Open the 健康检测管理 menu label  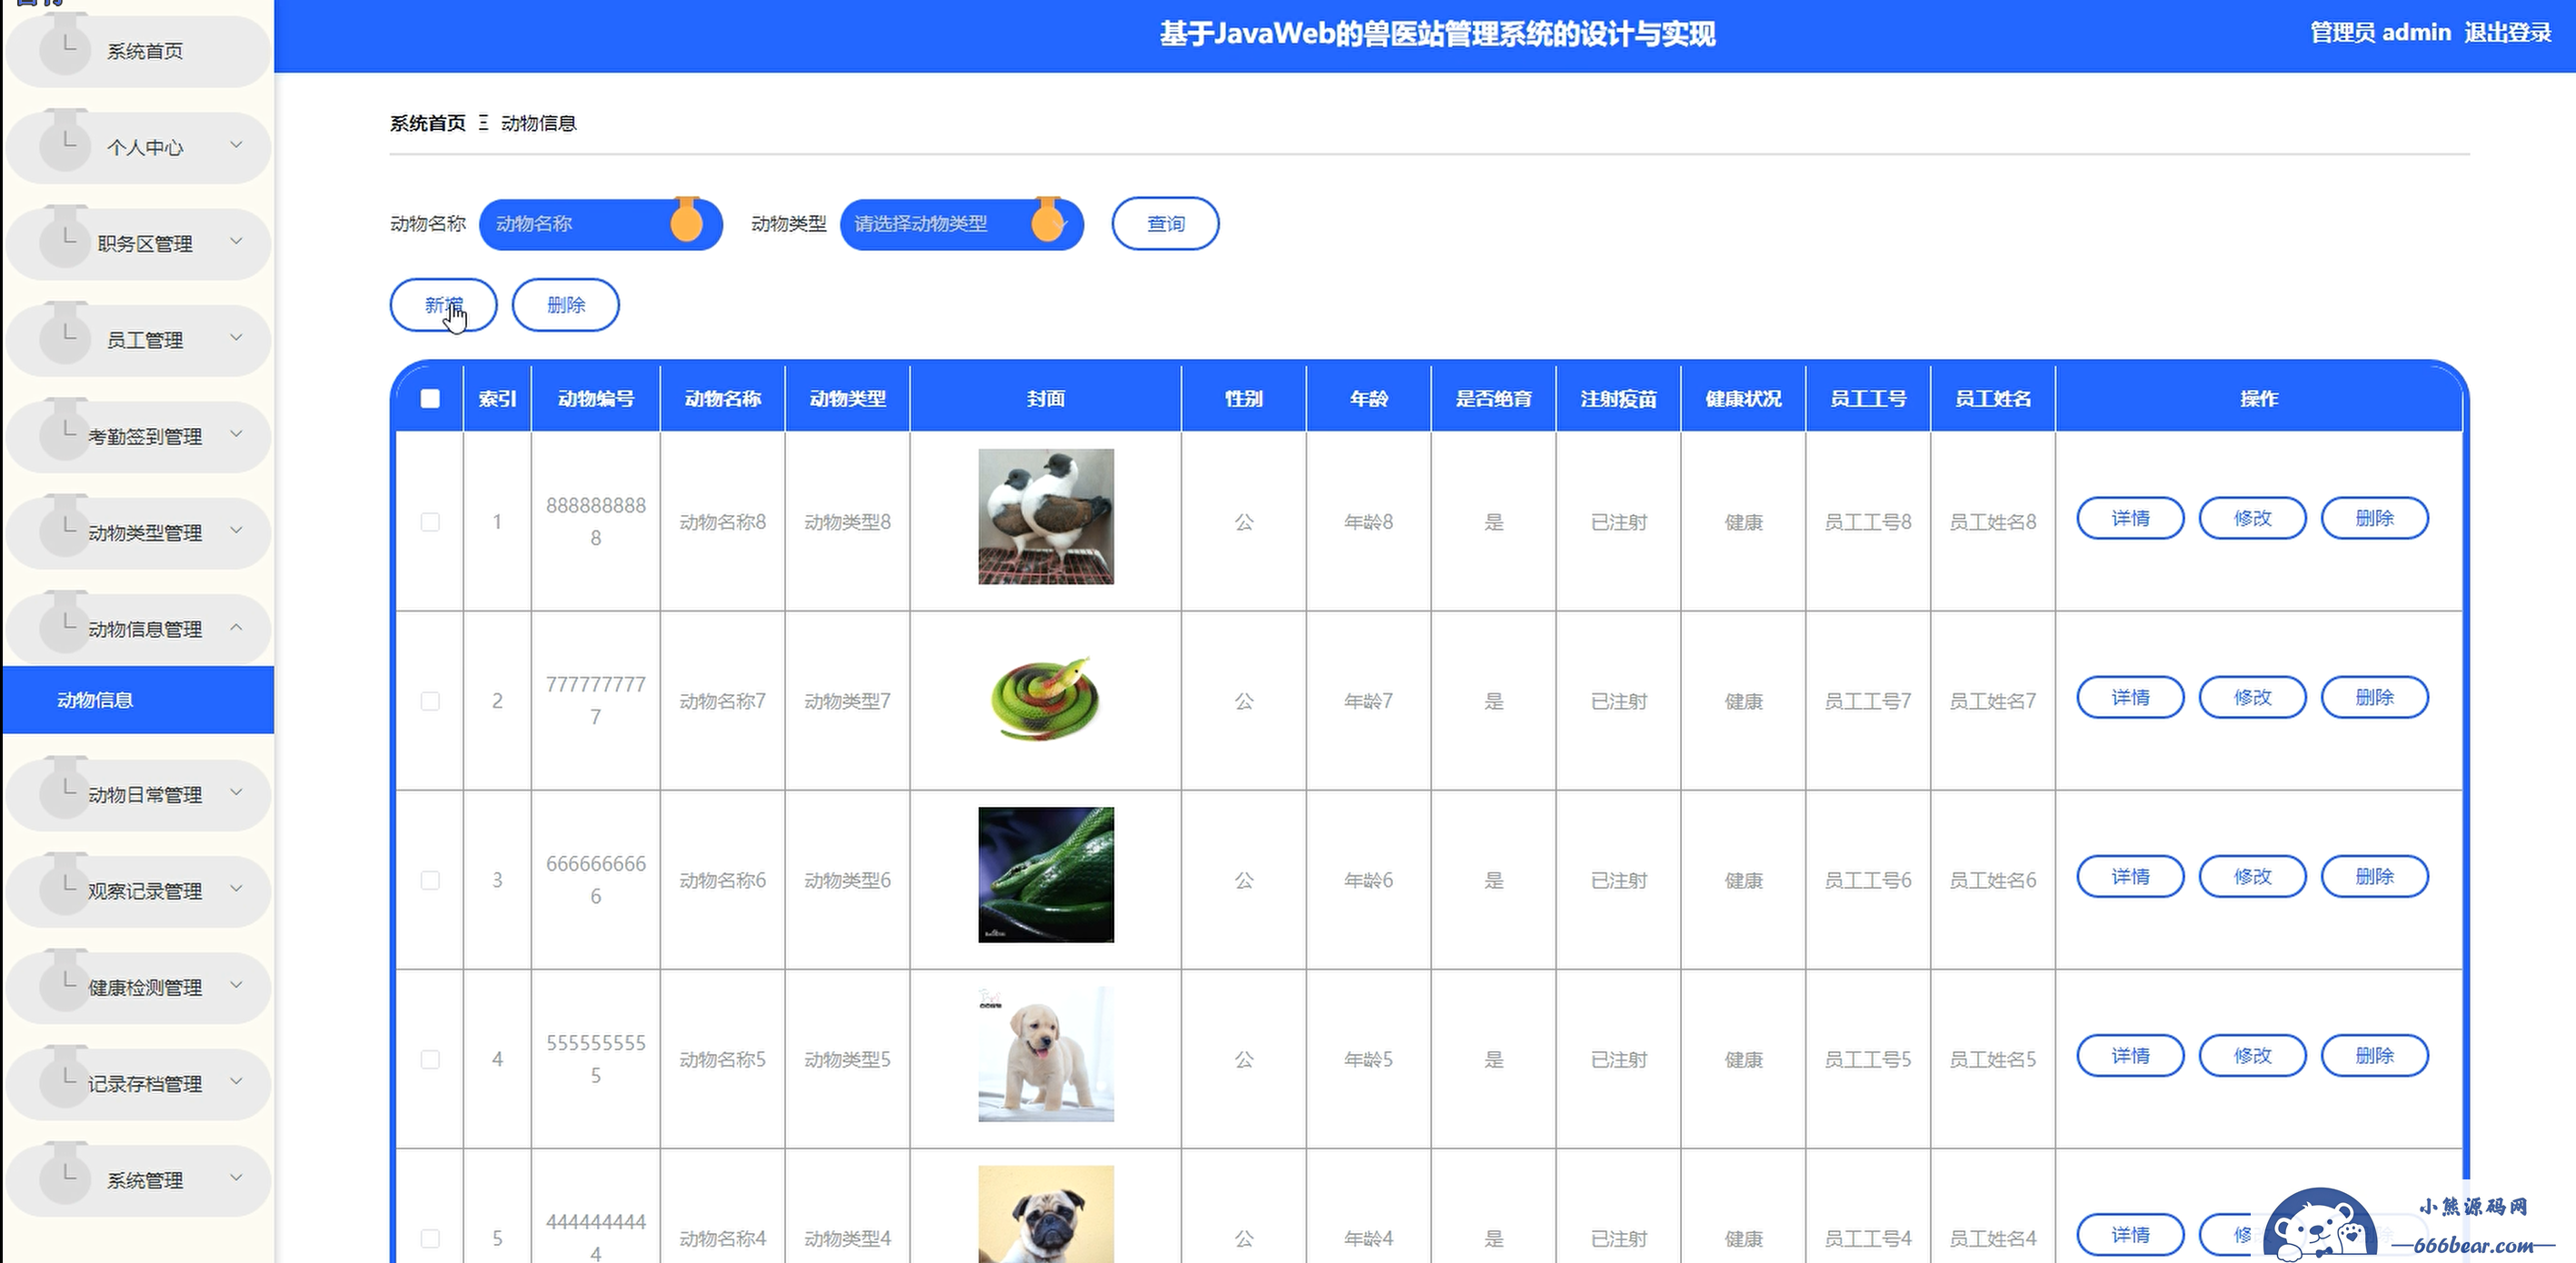click(x=145, y=988)
